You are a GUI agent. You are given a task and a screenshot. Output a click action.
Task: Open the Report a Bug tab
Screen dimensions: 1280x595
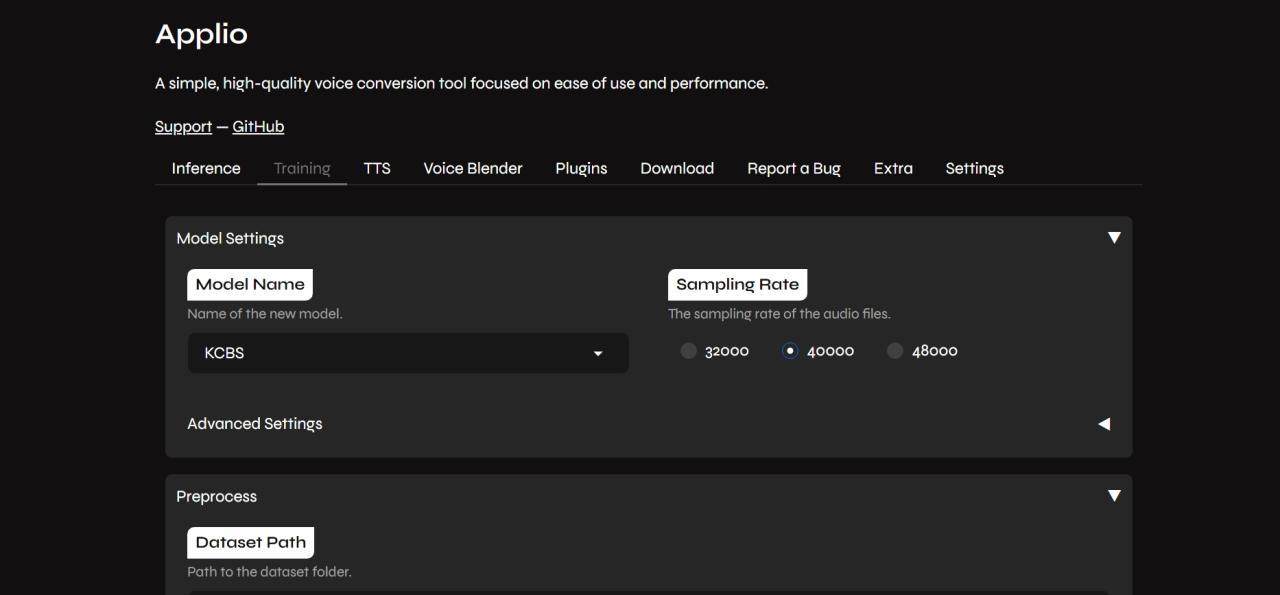point(794,168)
